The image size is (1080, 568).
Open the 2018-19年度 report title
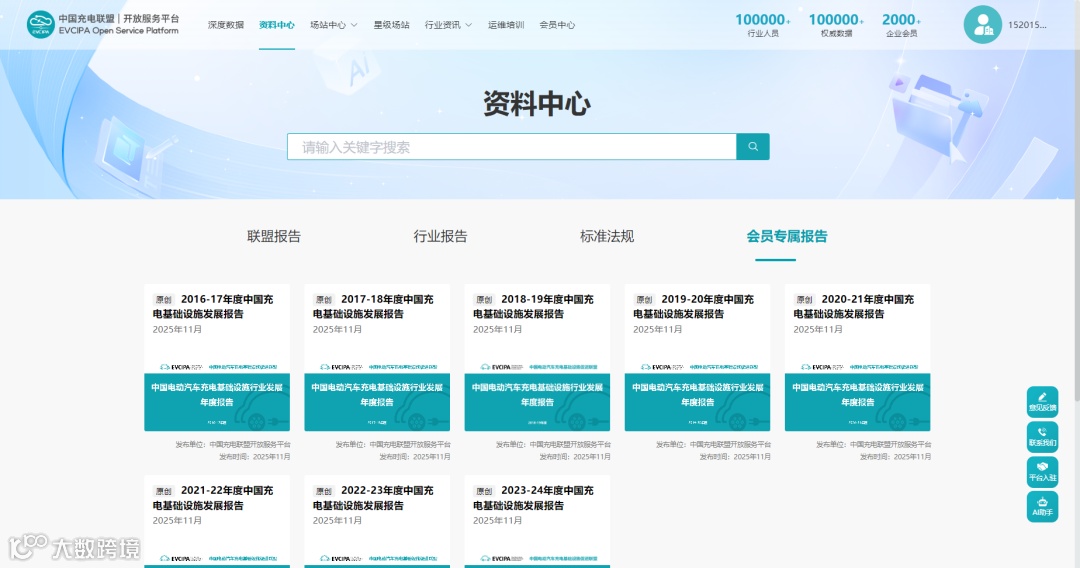pyautogui.click(x=533, y=306)
